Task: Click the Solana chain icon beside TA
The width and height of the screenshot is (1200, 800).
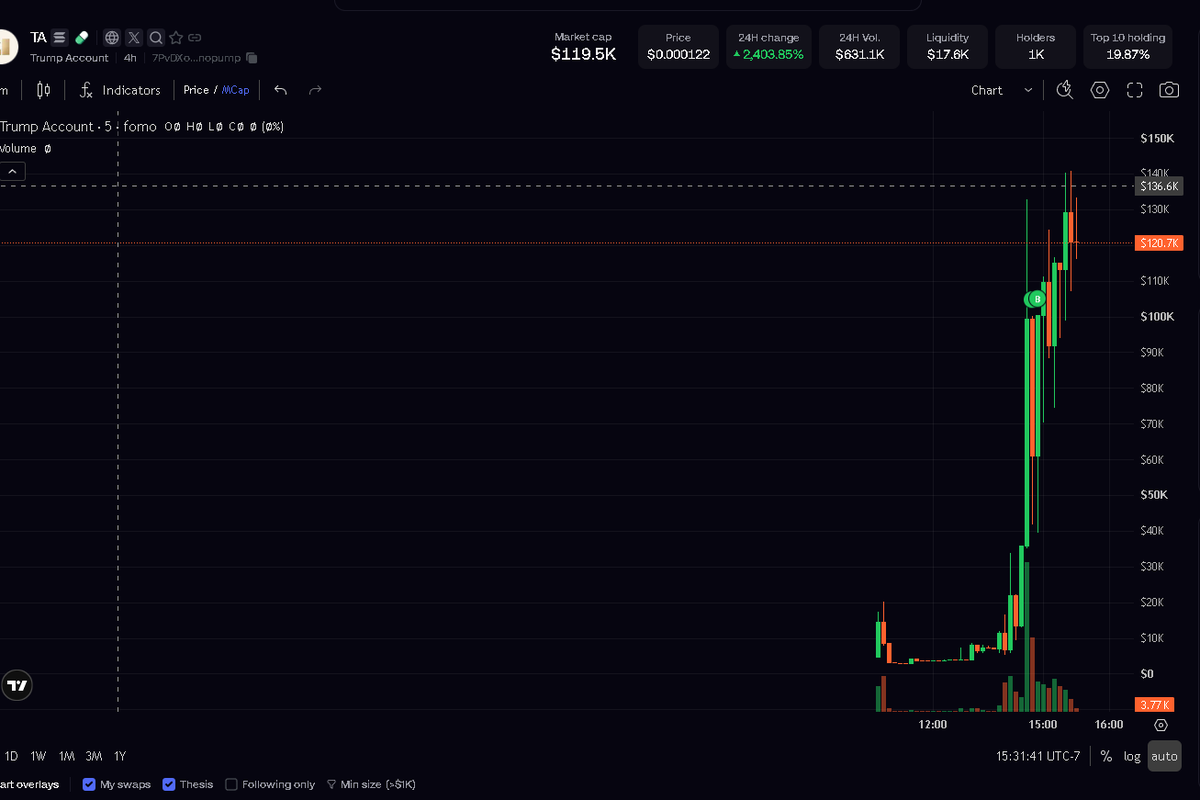Action: click(x=60, y=37)
